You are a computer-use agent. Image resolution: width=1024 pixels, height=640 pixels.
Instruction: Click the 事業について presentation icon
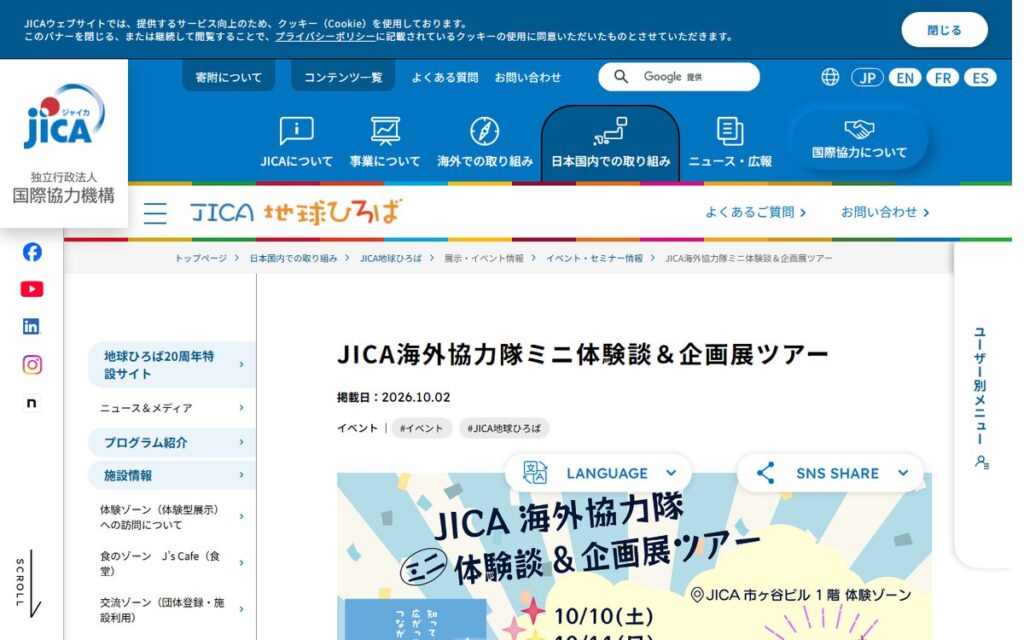click(x=385, y=131)
